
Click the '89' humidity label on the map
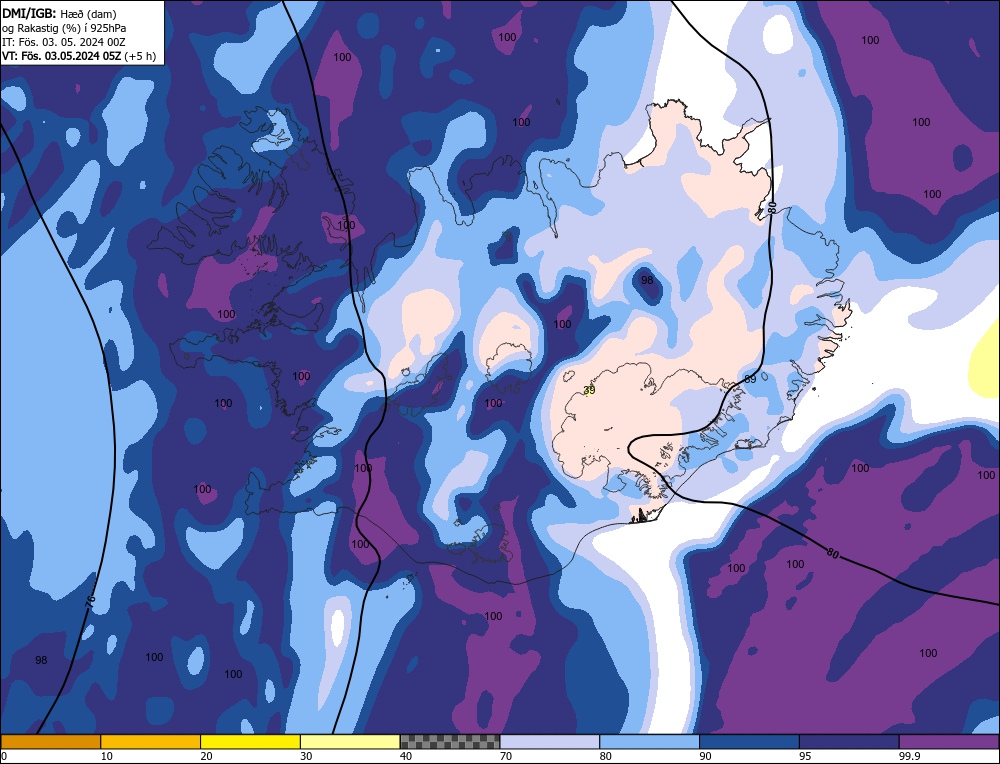[751, 379]
